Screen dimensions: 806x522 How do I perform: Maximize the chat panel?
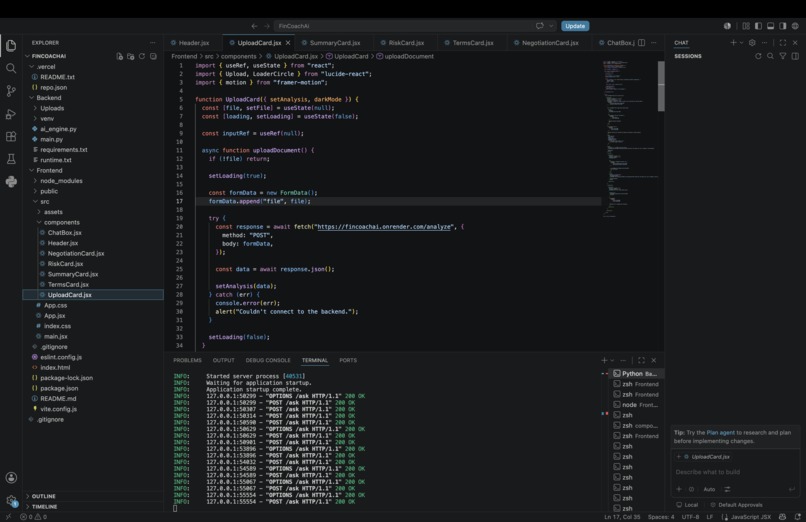783,43
